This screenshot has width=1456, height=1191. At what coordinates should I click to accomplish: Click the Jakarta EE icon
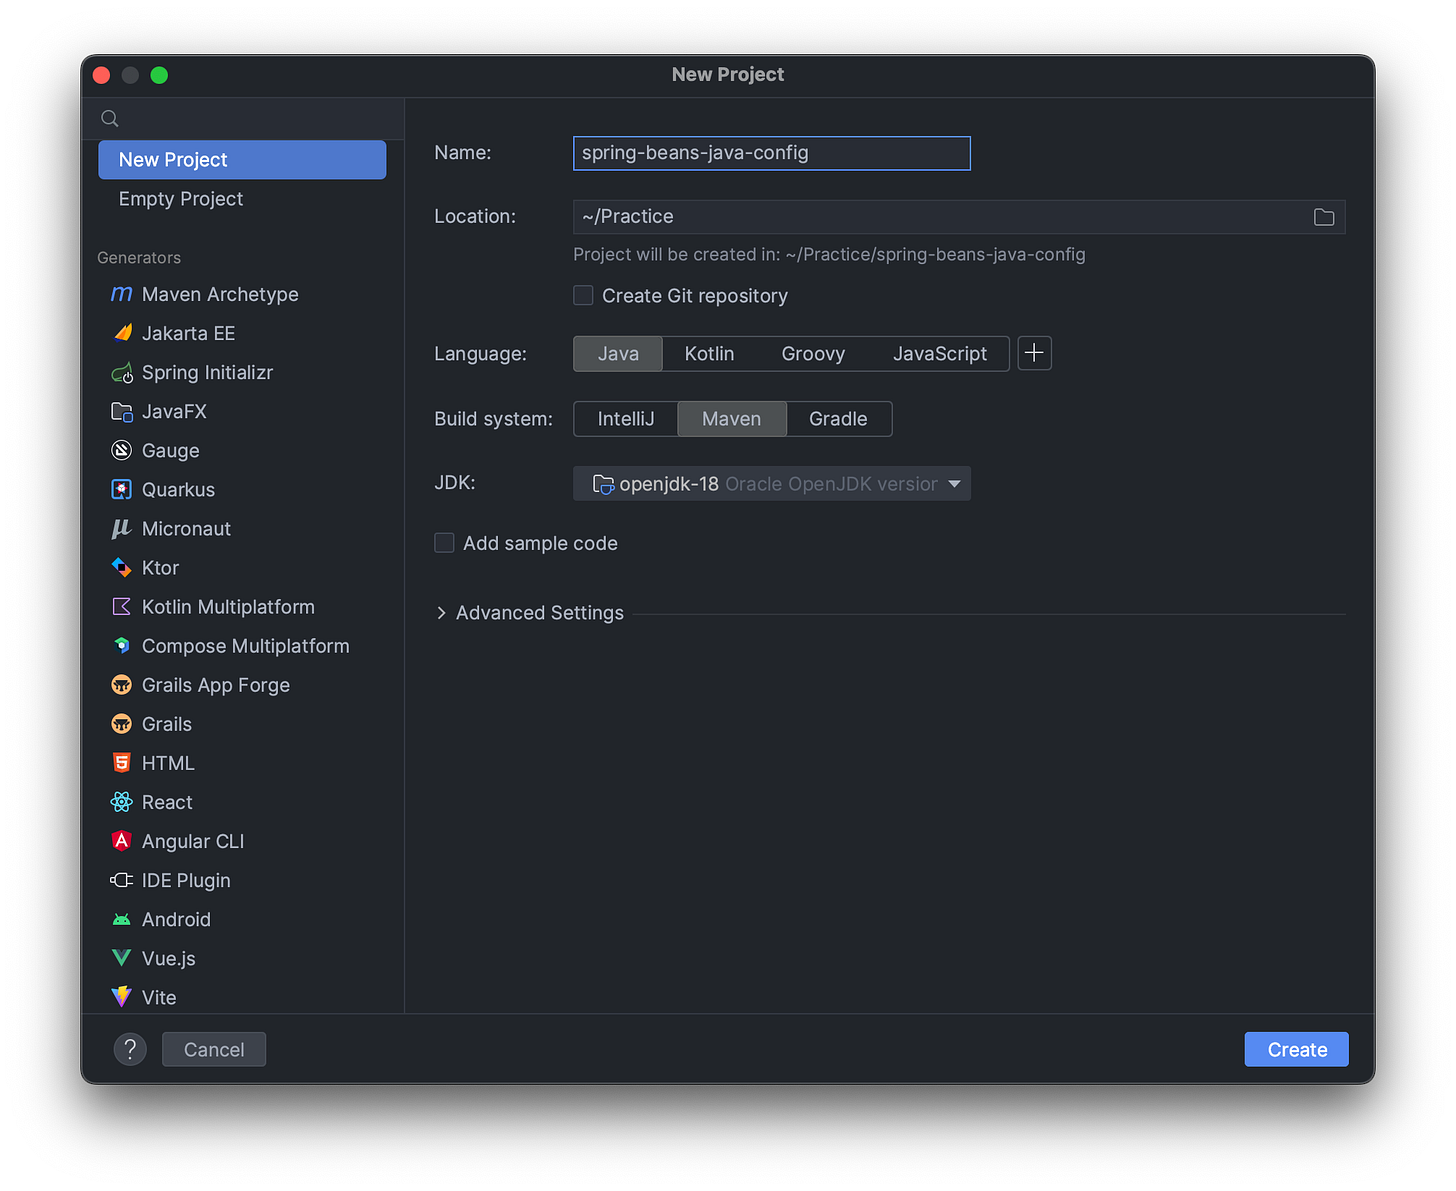tap(122, 333)
